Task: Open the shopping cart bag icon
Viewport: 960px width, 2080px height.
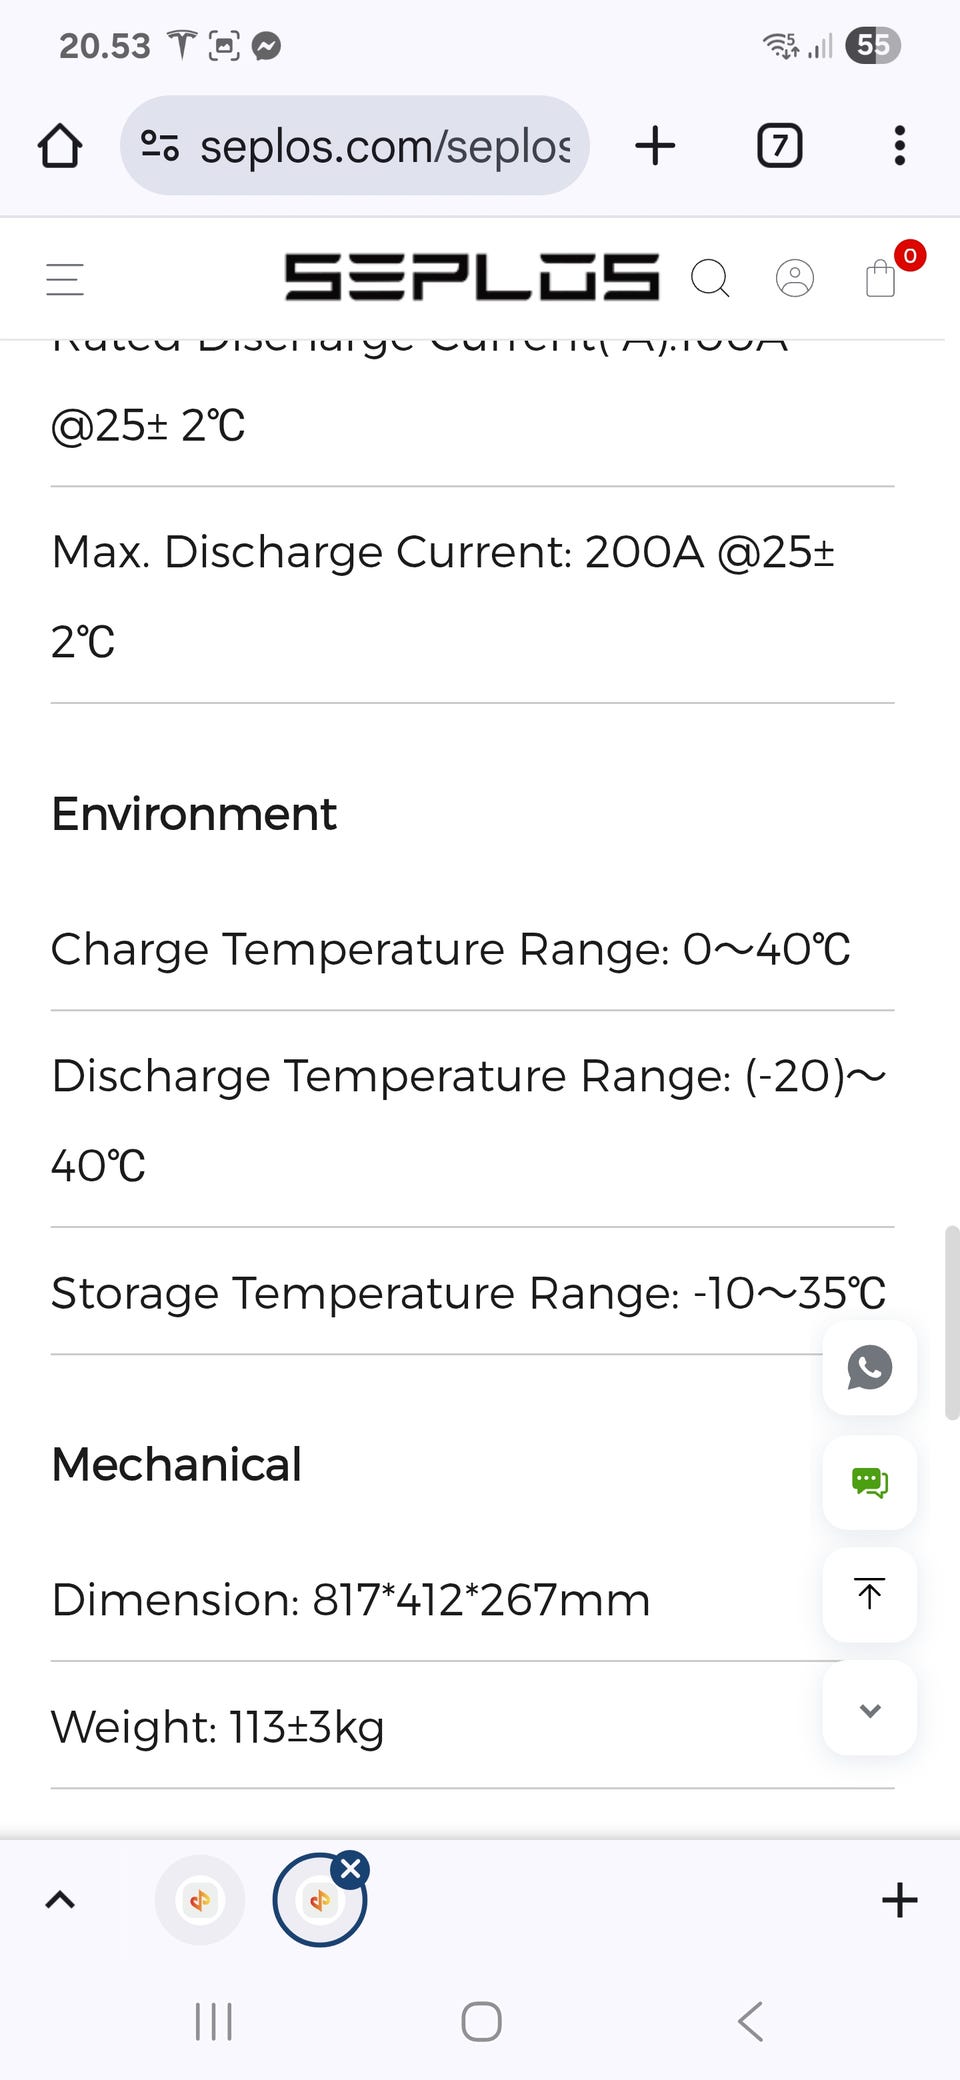Action: pos(880,278)
